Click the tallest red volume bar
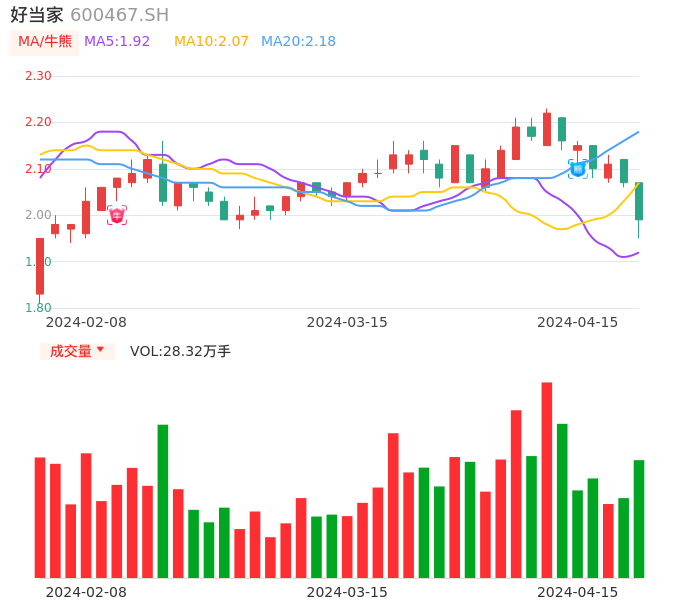 click(547, 480)
